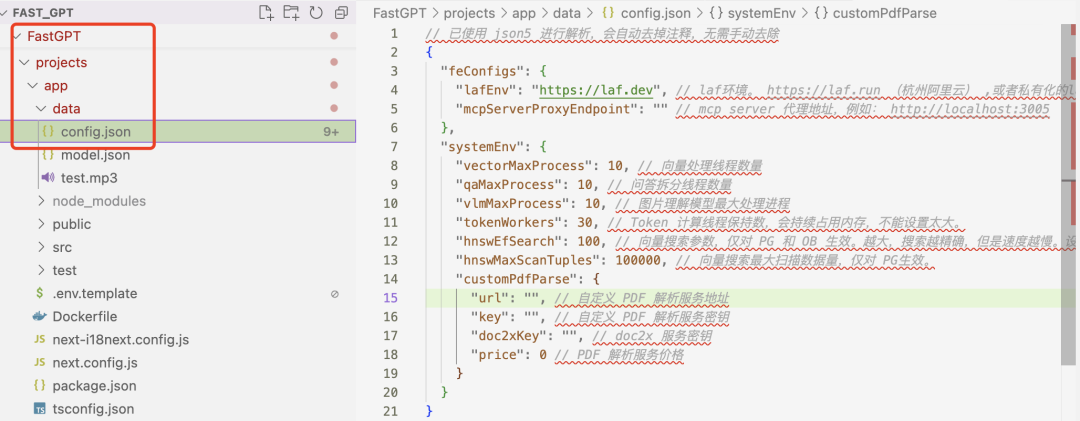Click systemEnv breadcrumb segment
1080x421 pixels.
(764, 13)
